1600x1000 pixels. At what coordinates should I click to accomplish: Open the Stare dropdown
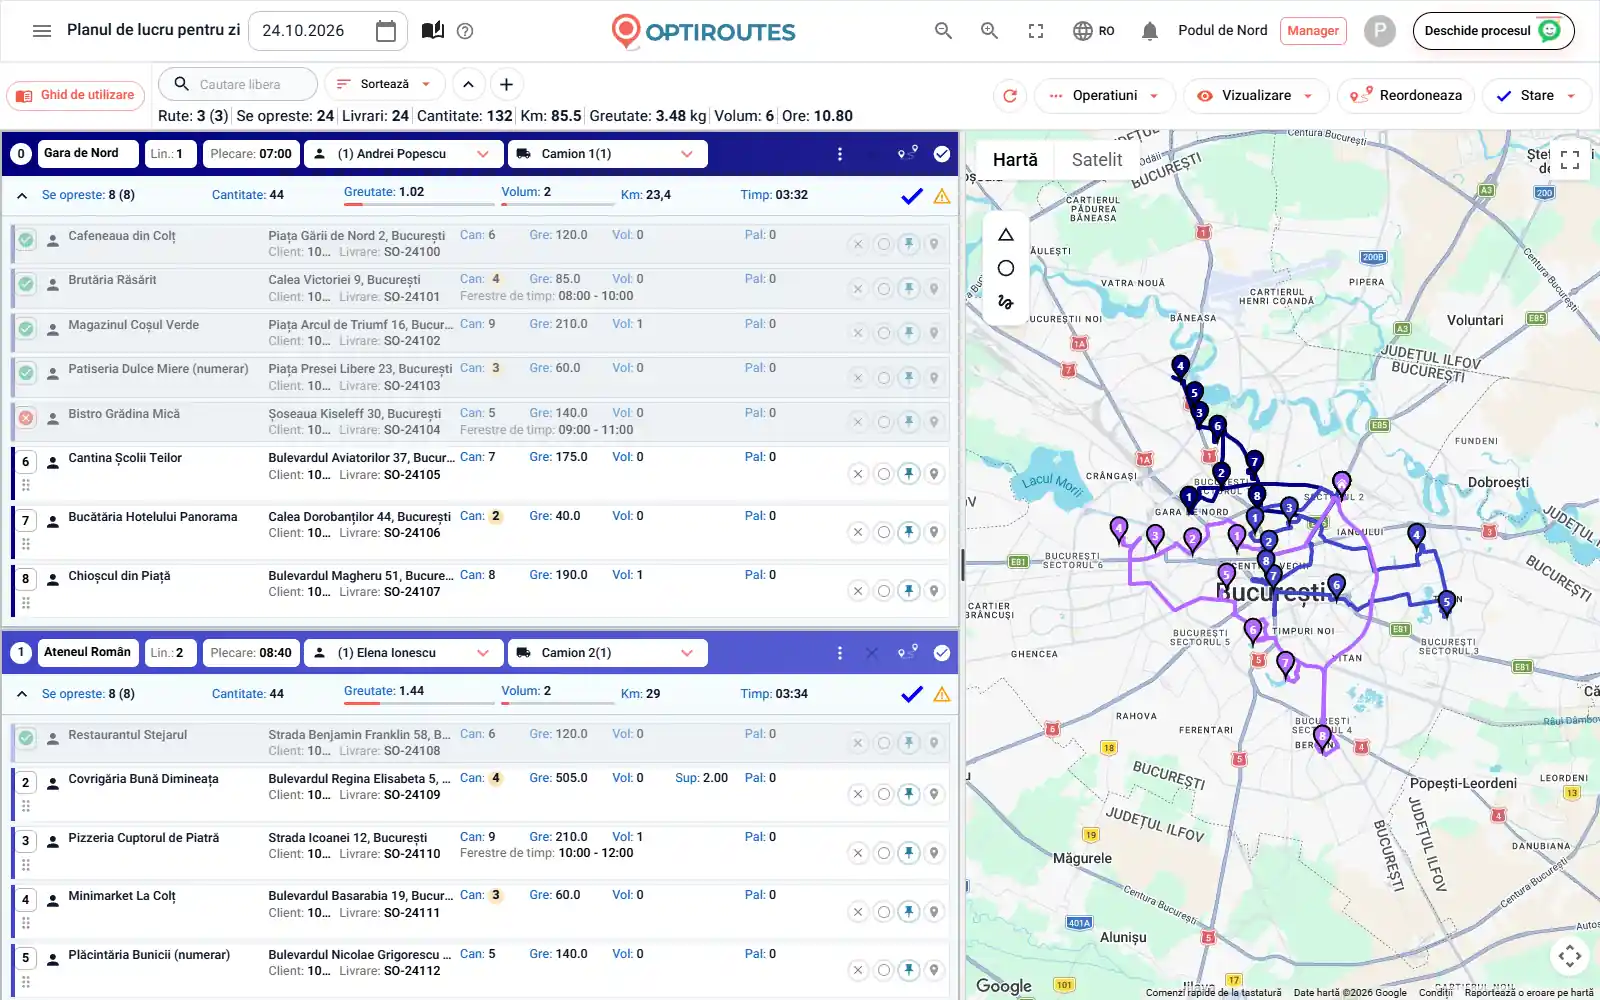point(1536,96)
